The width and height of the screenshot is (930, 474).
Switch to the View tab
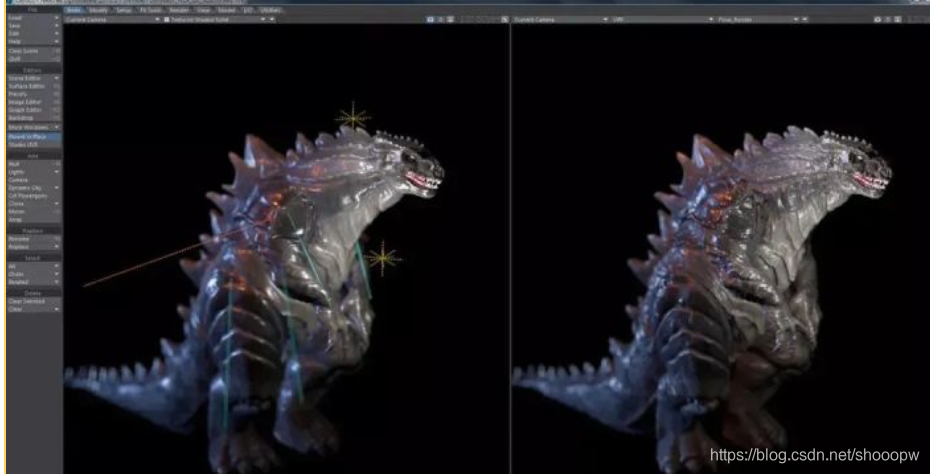tap(202, 11)
